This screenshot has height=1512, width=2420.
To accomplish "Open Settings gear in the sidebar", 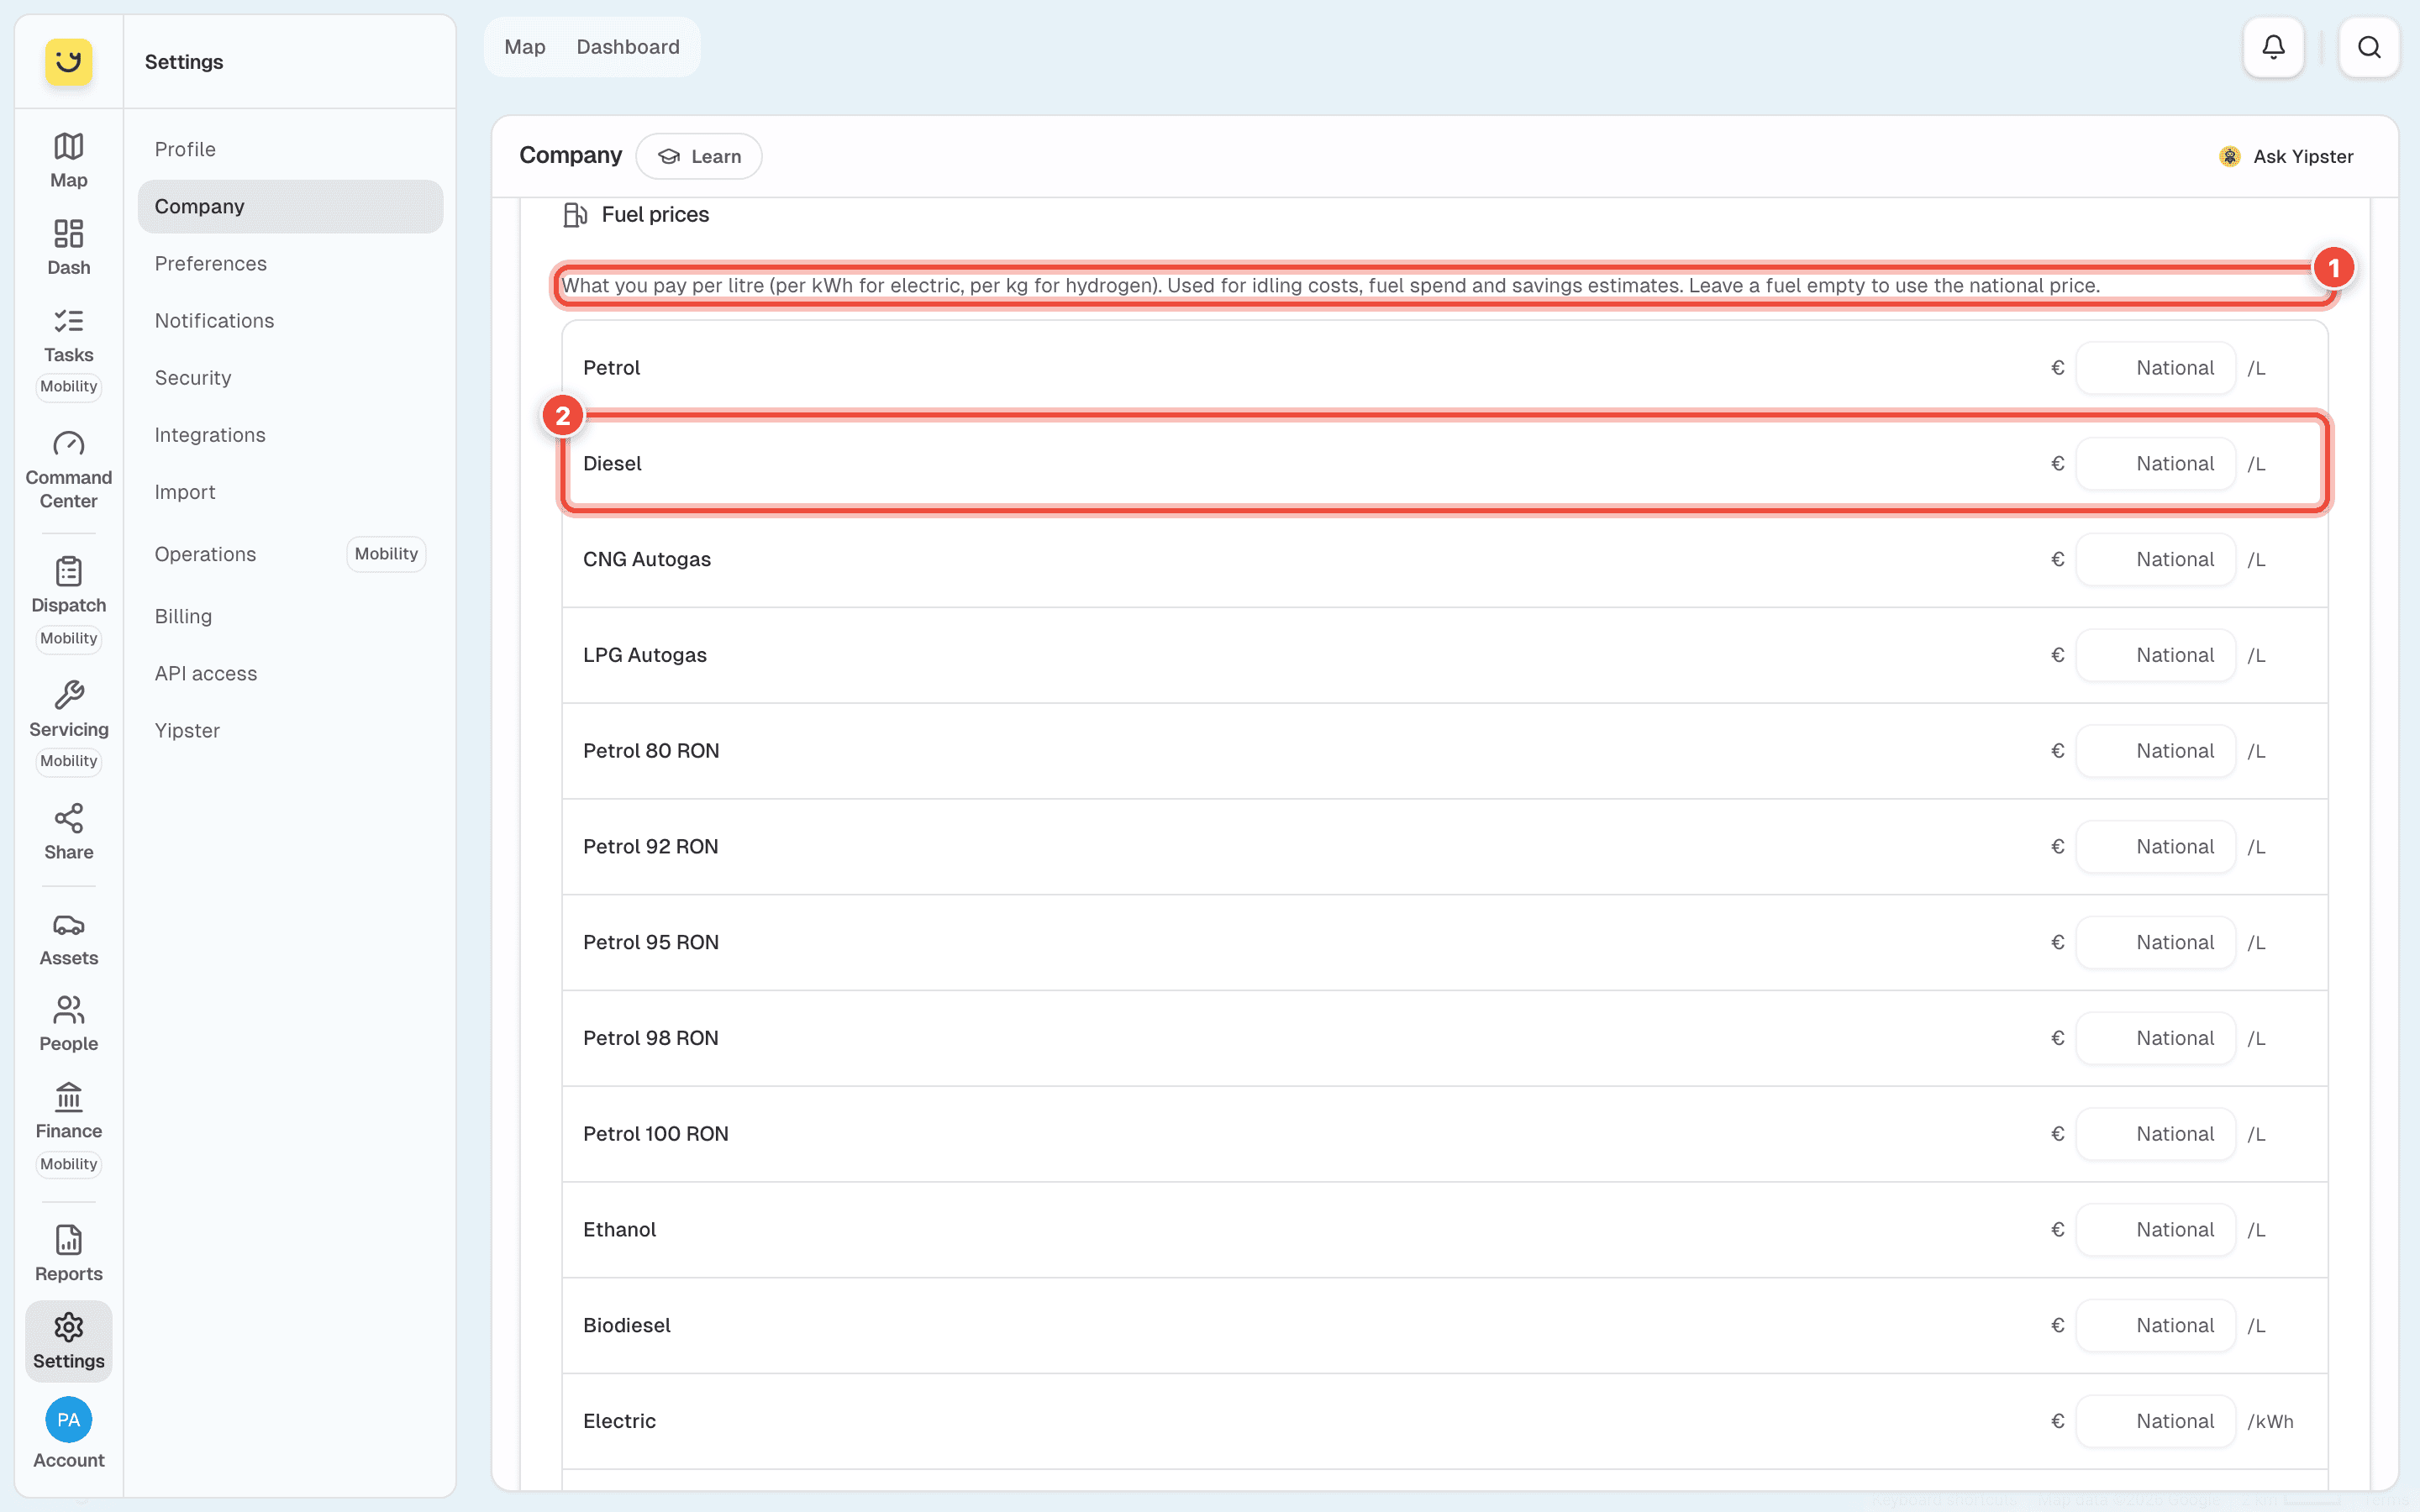I will coord(68,1341).
